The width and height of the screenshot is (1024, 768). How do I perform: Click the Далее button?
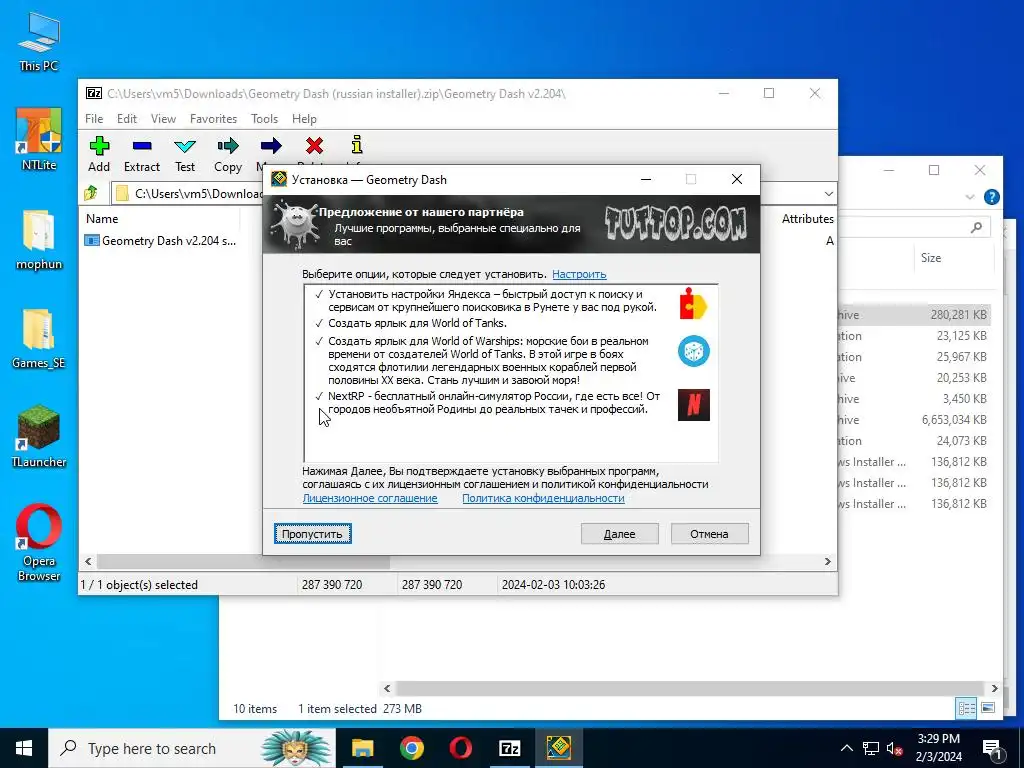[620, 534]
